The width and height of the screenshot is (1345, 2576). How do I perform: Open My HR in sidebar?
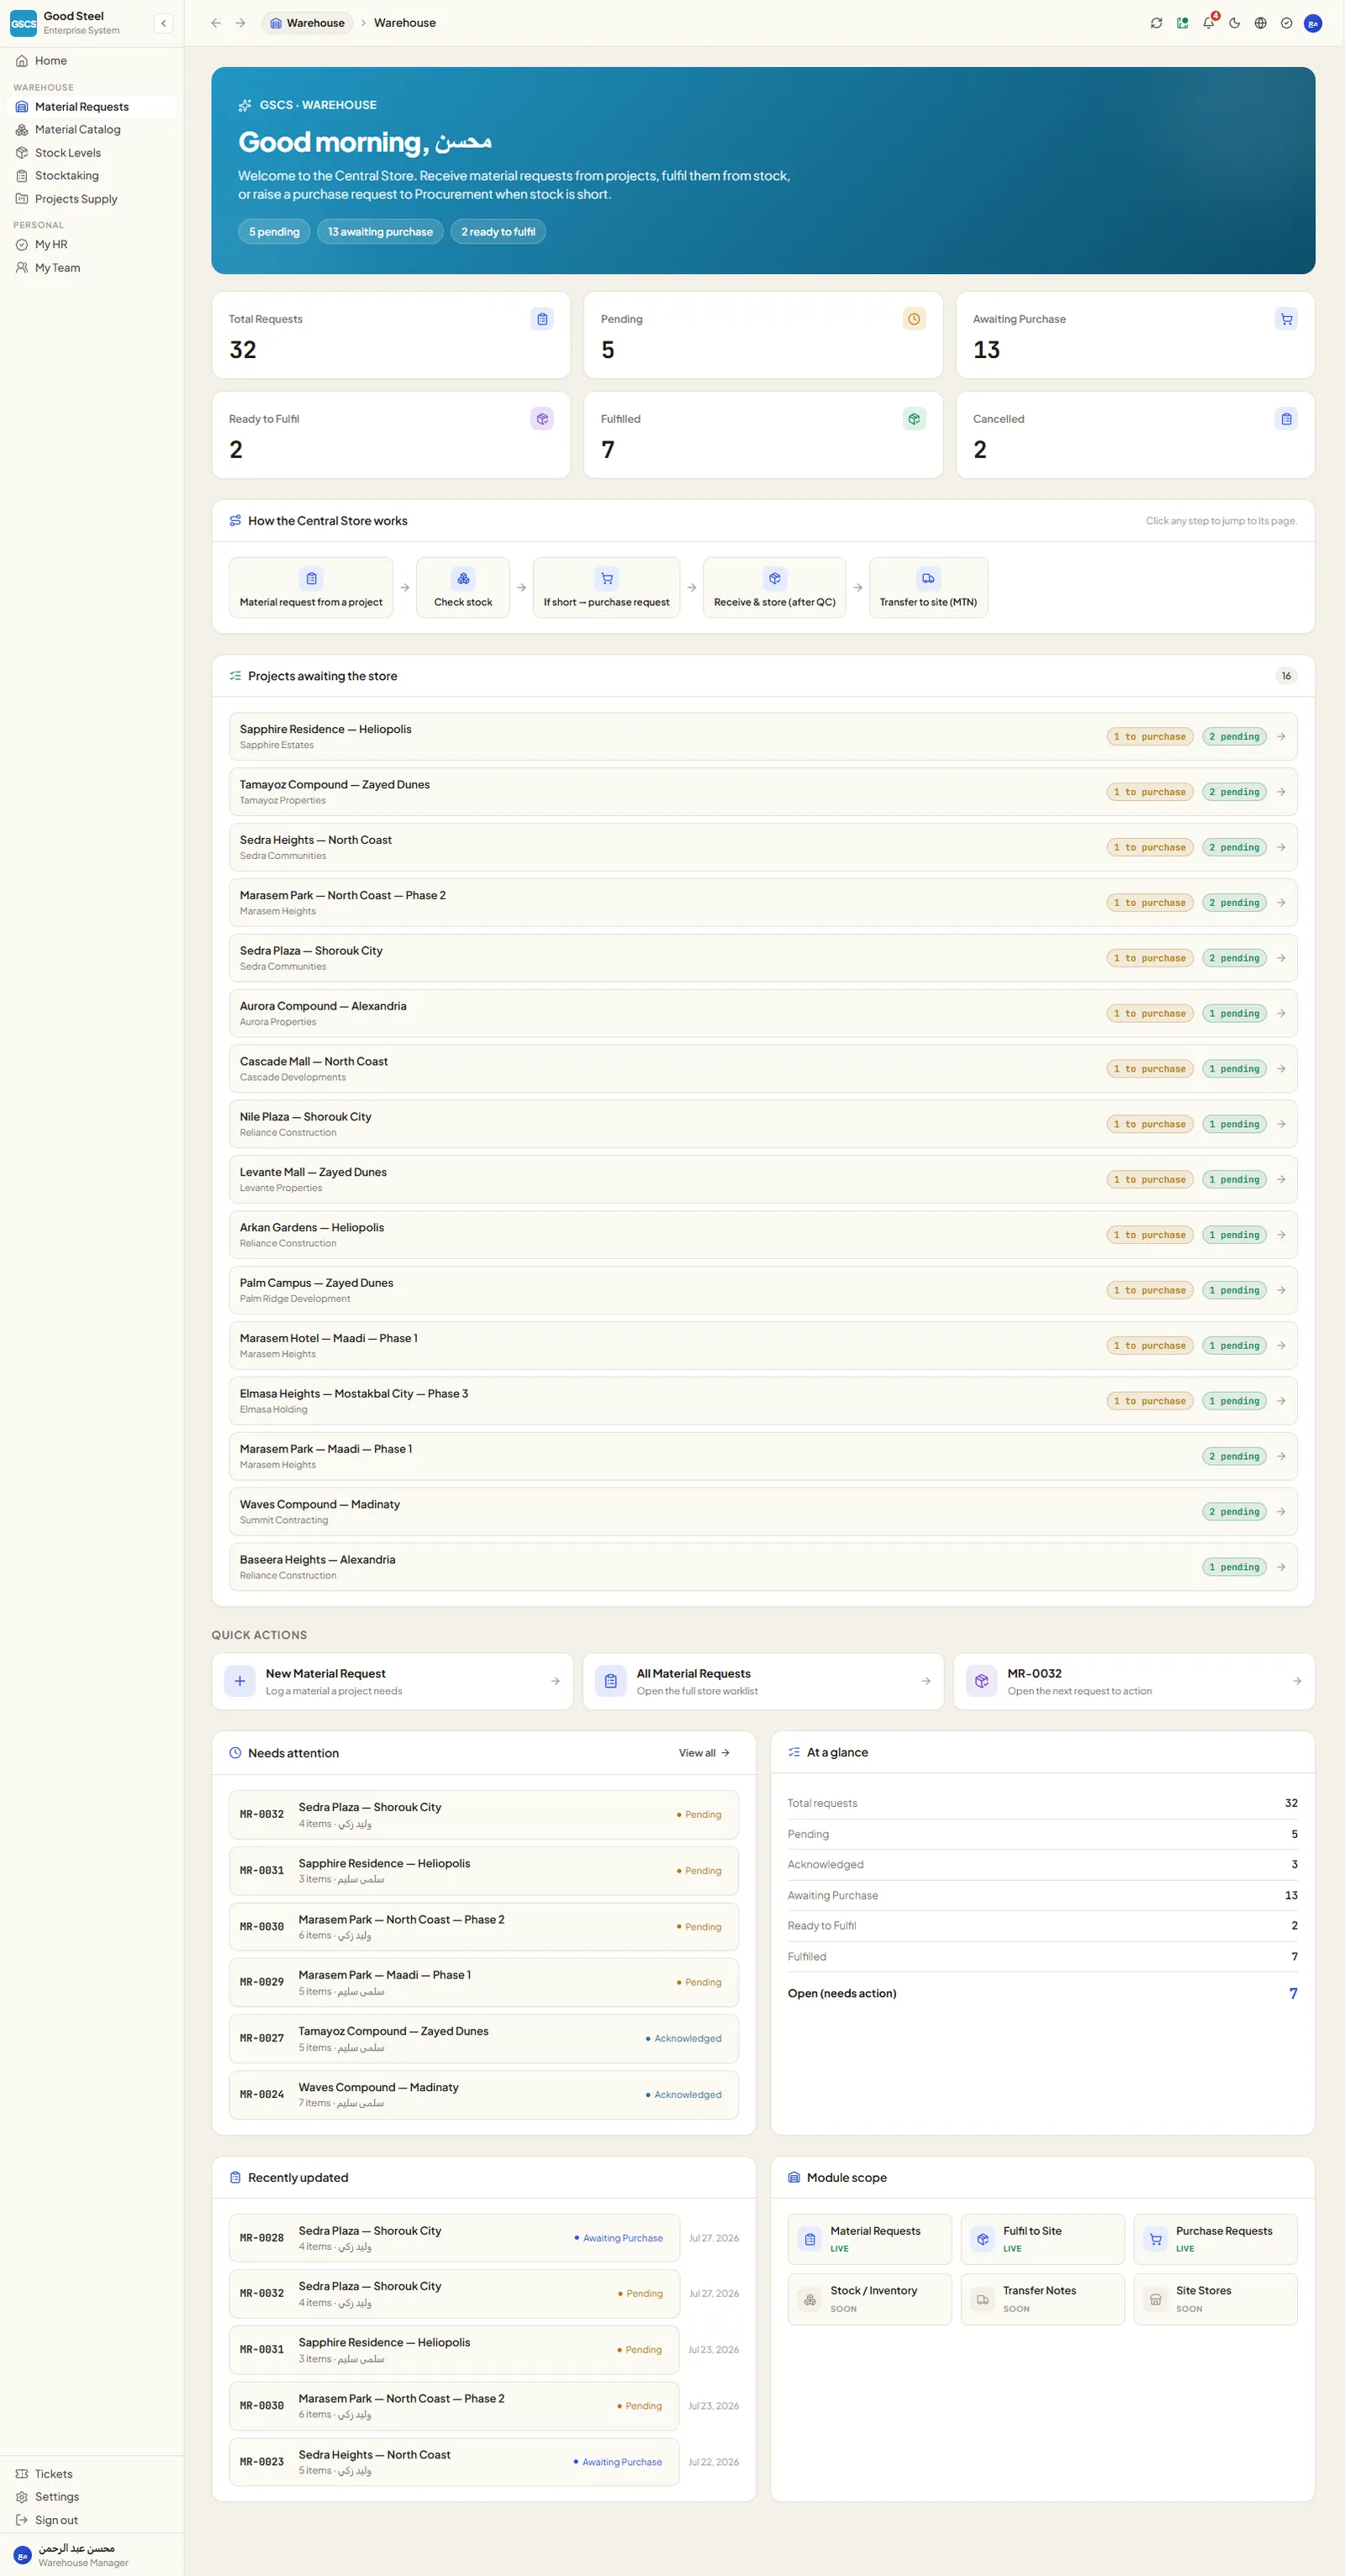point(92,245)
